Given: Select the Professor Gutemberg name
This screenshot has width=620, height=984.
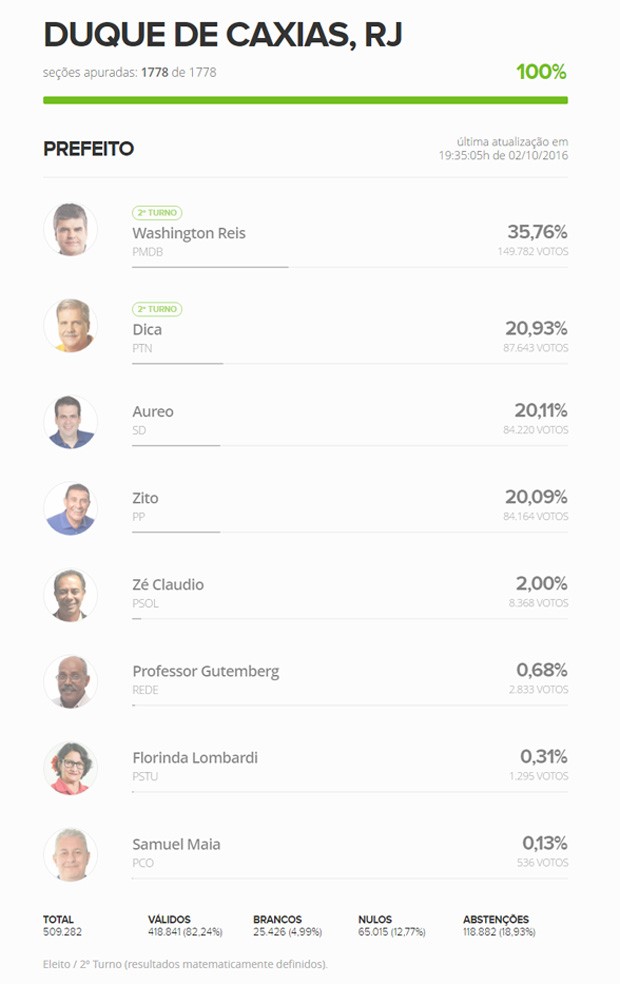Looking at the screenshot, I should coord(206,671).
